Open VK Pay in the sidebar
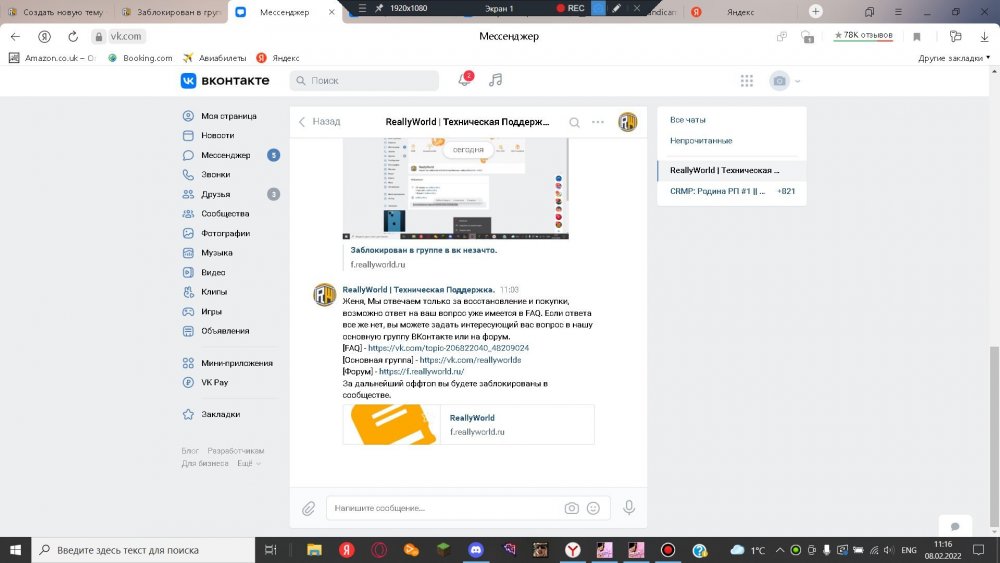1000x563 pixels. 214,383
